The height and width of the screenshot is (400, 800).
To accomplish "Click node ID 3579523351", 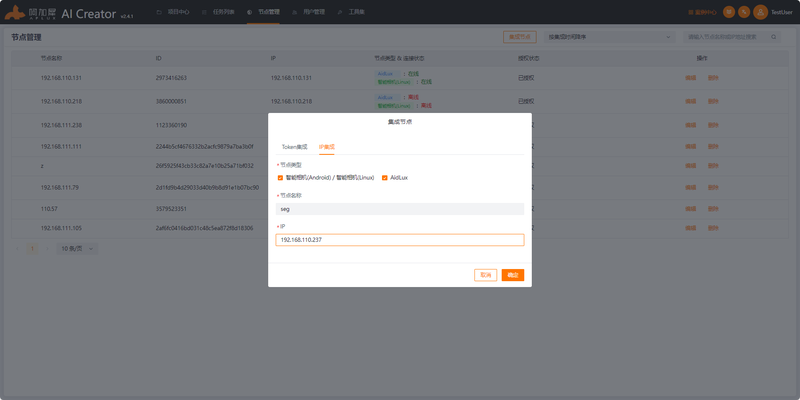I will tap(171, 209).
